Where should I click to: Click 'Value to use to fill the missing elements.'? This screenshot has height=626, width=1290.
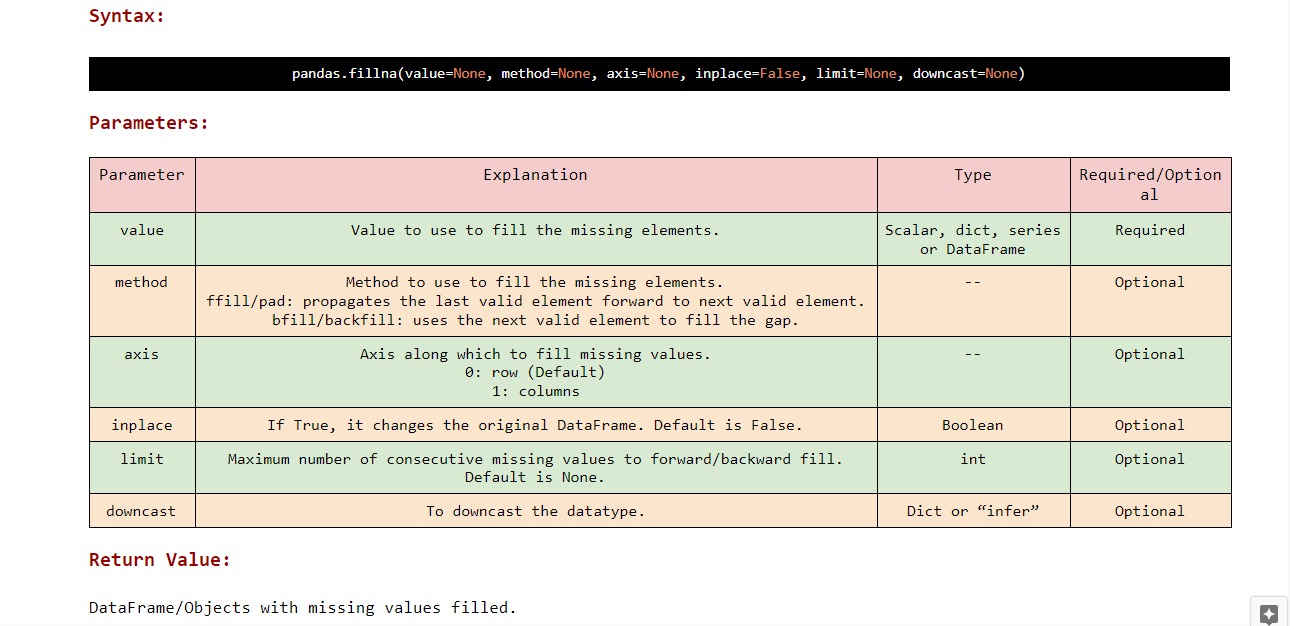(535, 230)
